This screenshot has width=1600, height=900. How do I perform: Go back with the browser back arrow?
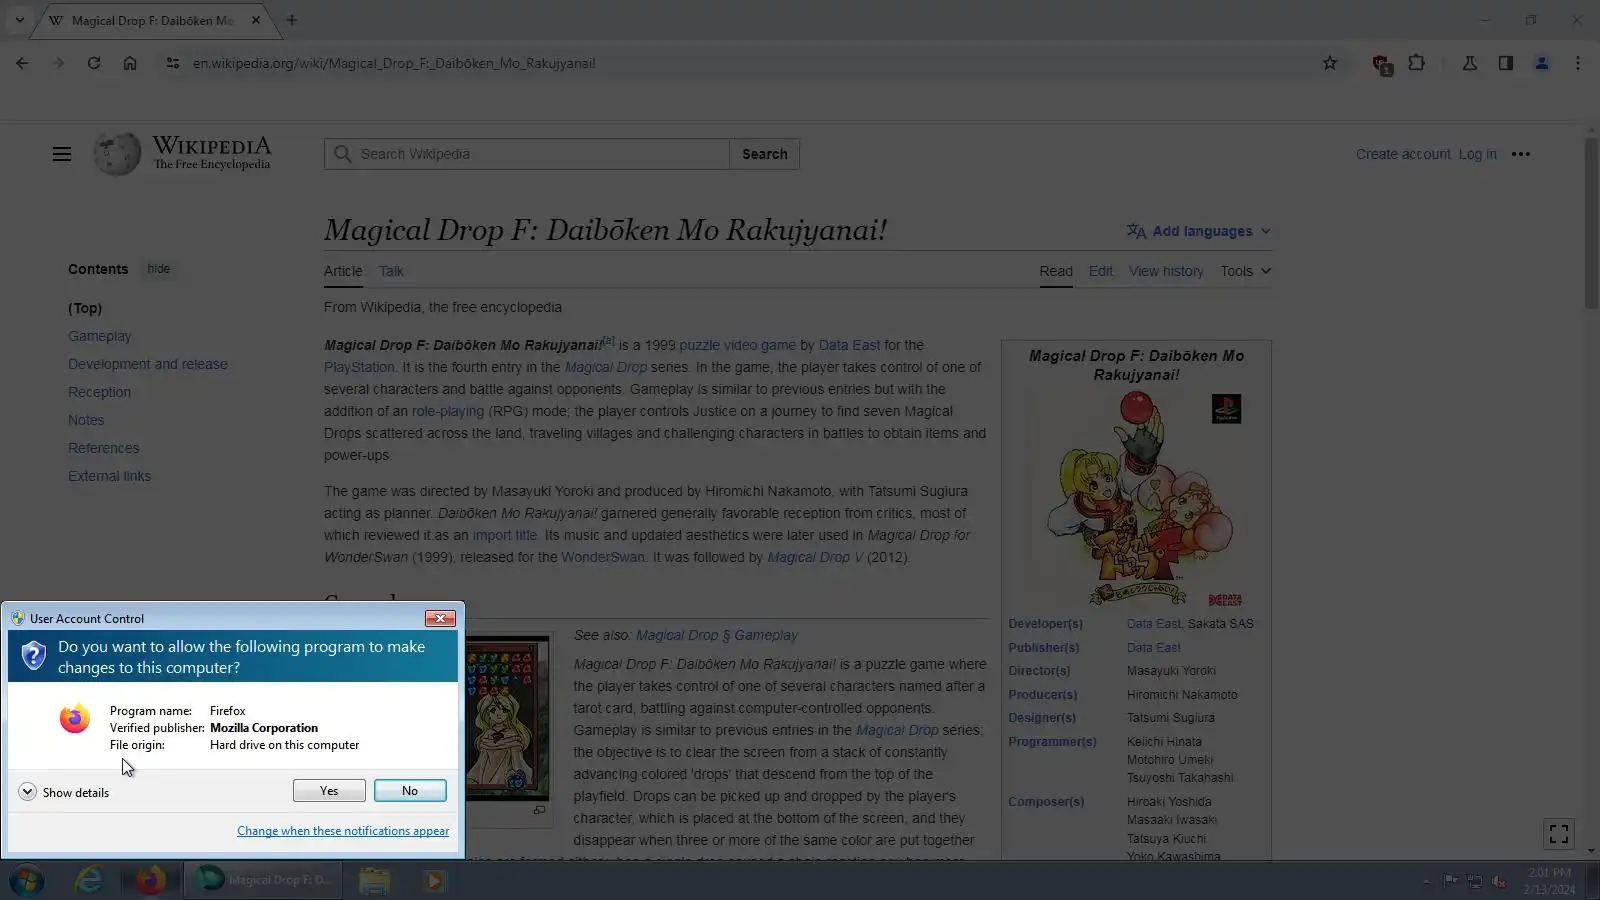click(22, 63)
